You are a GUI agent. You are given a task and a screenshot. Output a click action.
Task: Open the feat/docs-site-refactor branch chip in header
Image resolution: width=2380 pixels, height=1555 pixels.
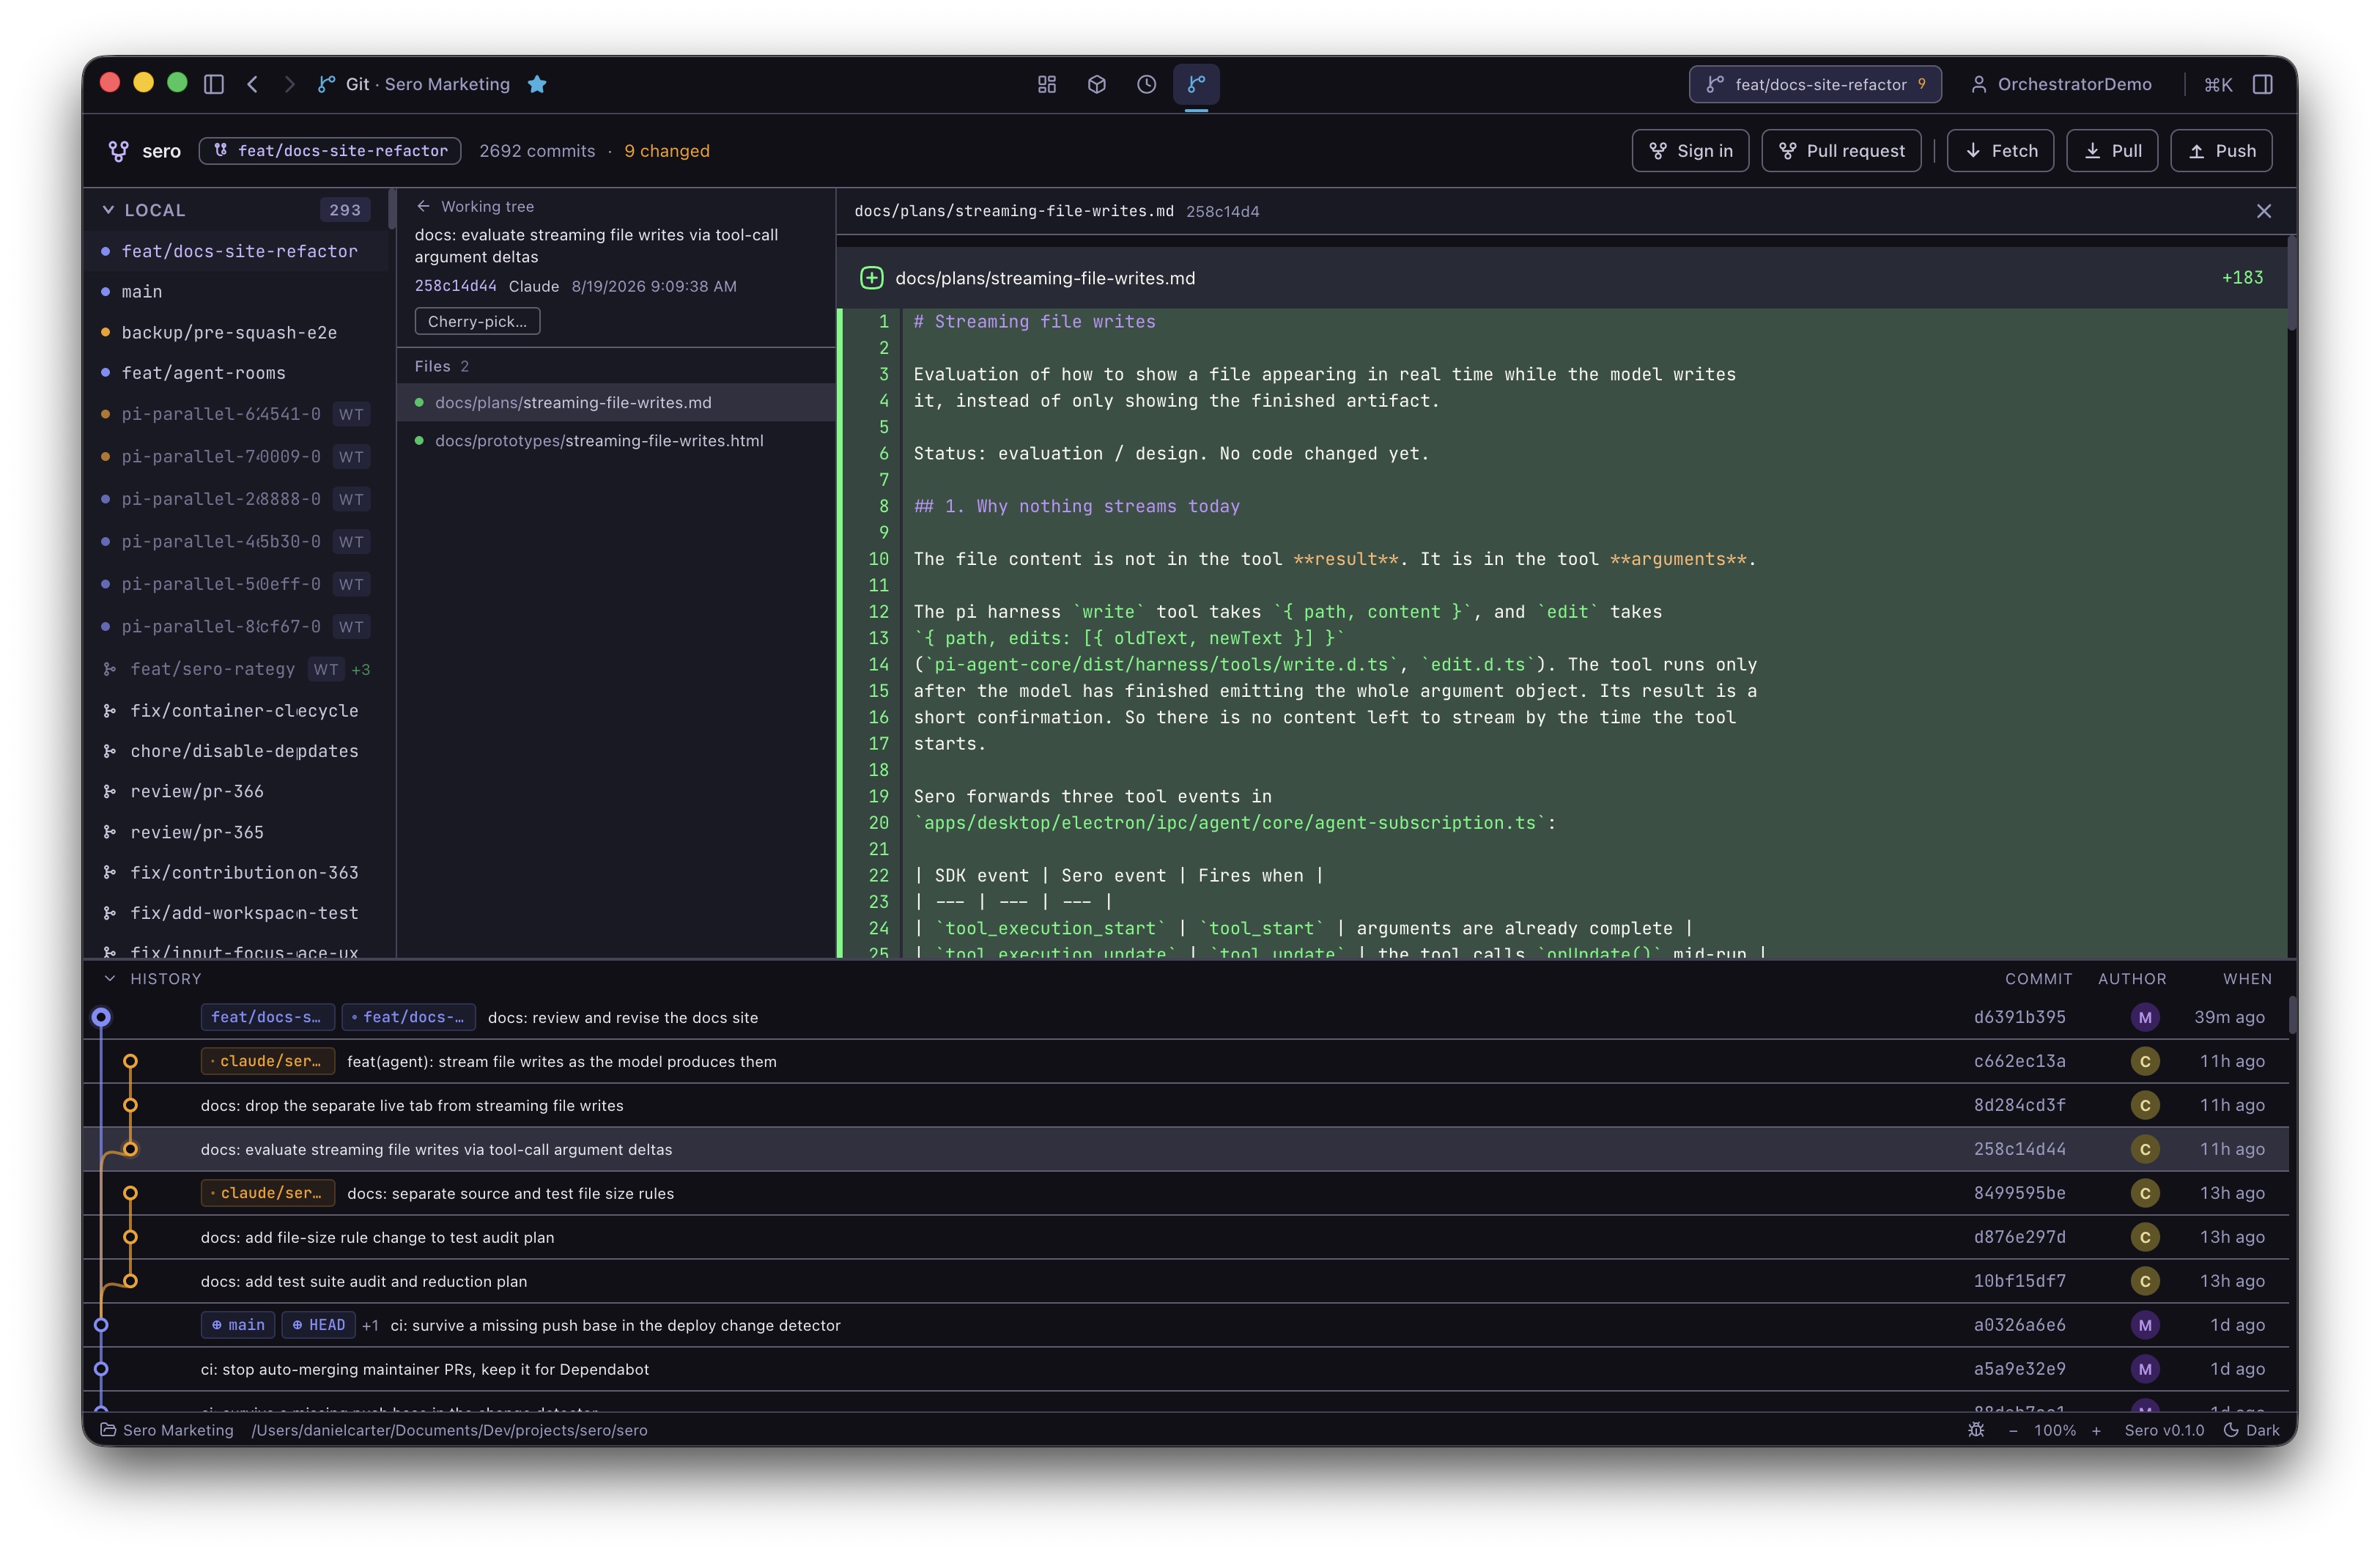click(330, 151)
